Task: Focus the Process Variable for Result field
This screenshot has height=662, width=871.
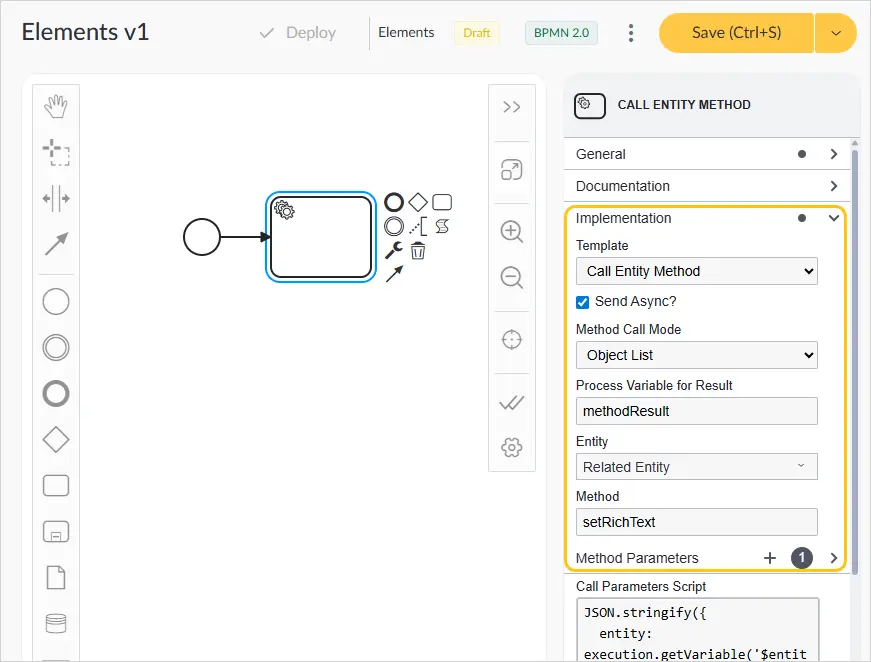Action: pos(697,411)
